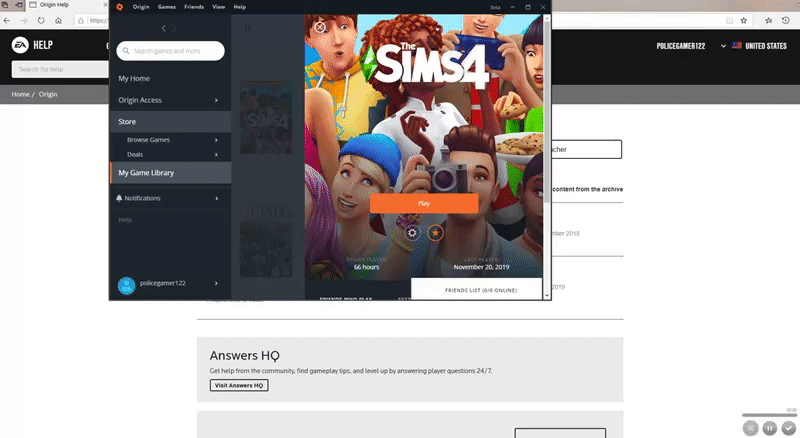Focus the 'Search for help' field
800x438 pixels.
pyautogui.click(x=60, y=69)
